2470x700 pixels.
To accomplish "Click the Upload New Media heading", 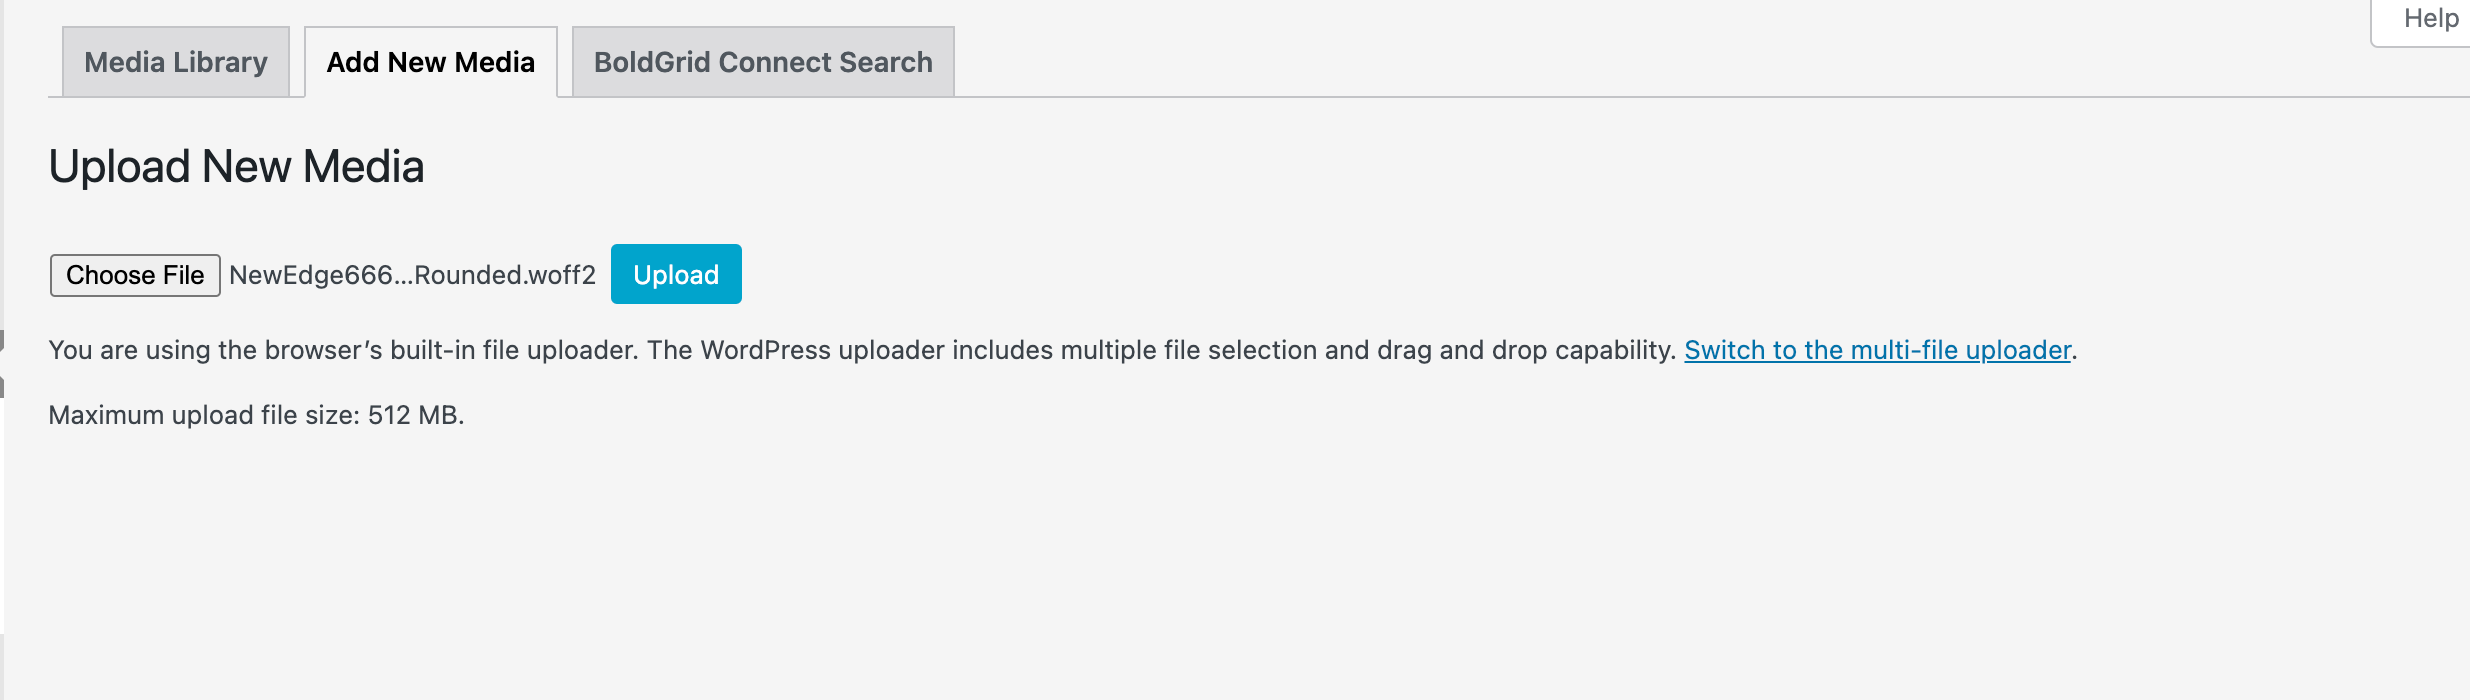I will point(236,166).
